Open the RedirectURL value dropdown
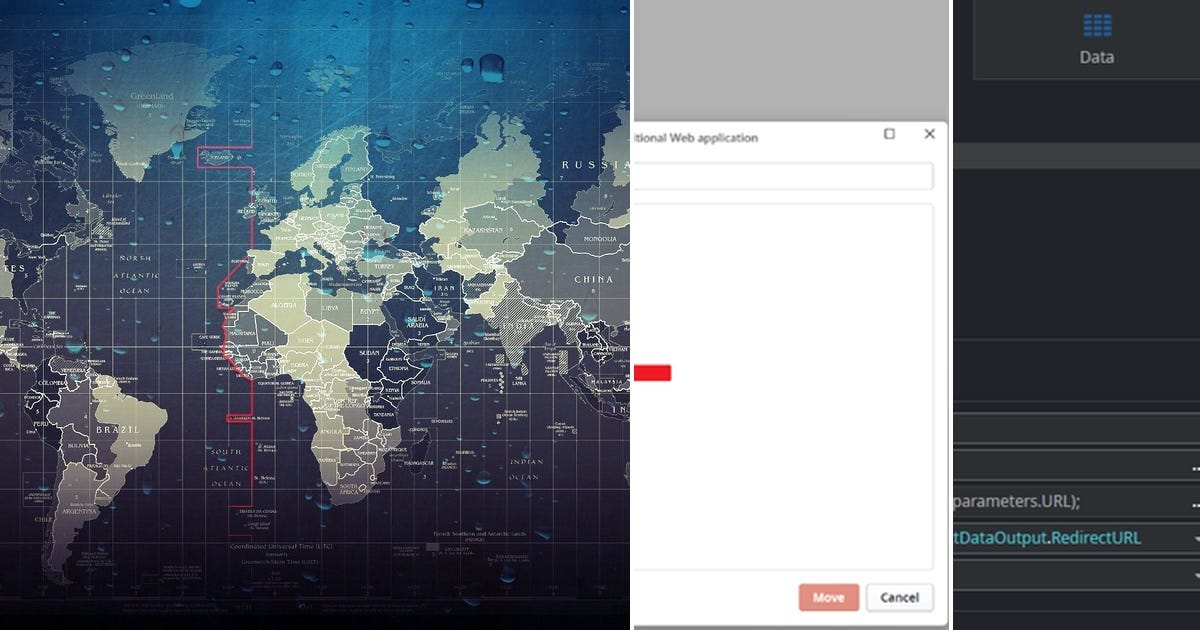Image resolution: width=1200 pixels, height=630 pixels. (1197, 539)
